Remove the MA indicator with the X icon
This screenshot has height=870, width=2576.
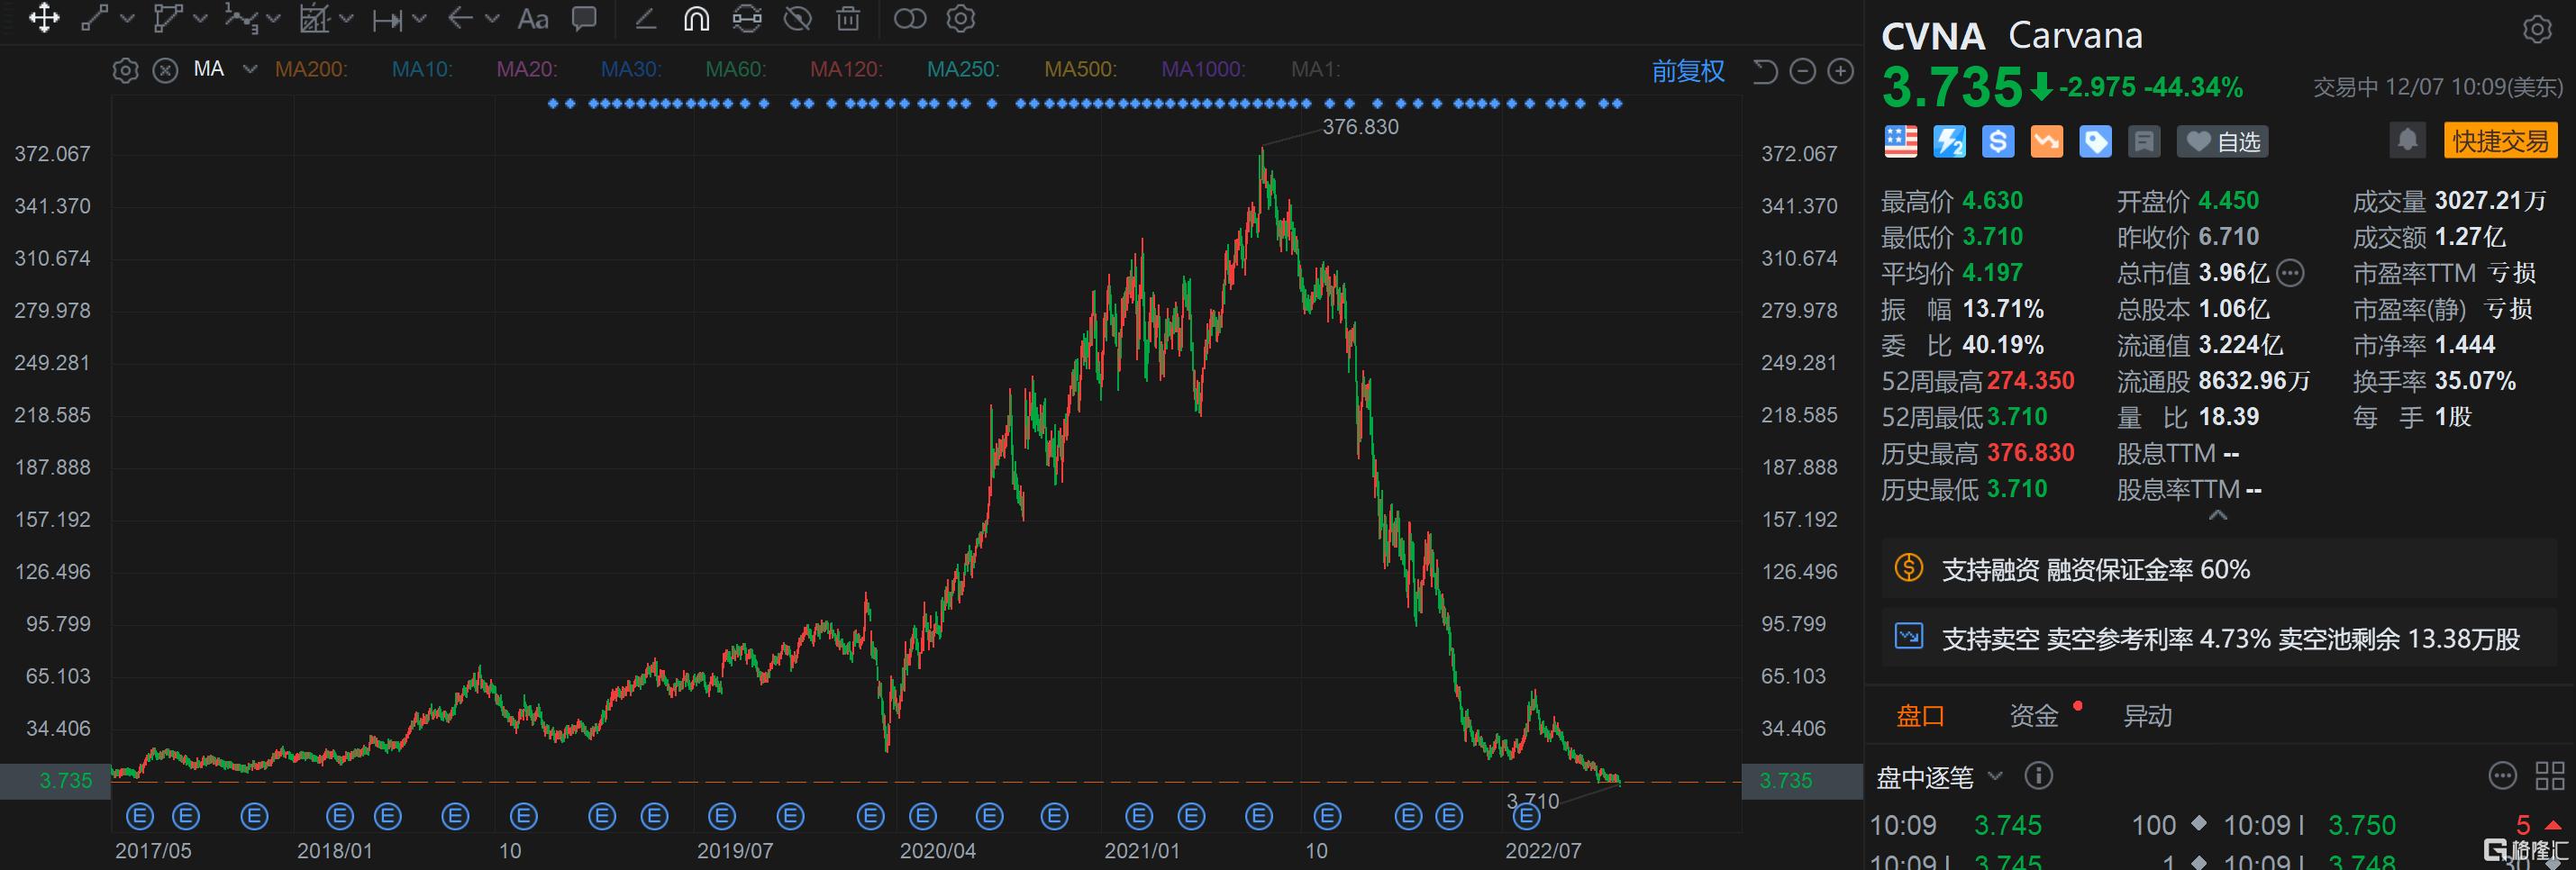click(x=165, y=70)
